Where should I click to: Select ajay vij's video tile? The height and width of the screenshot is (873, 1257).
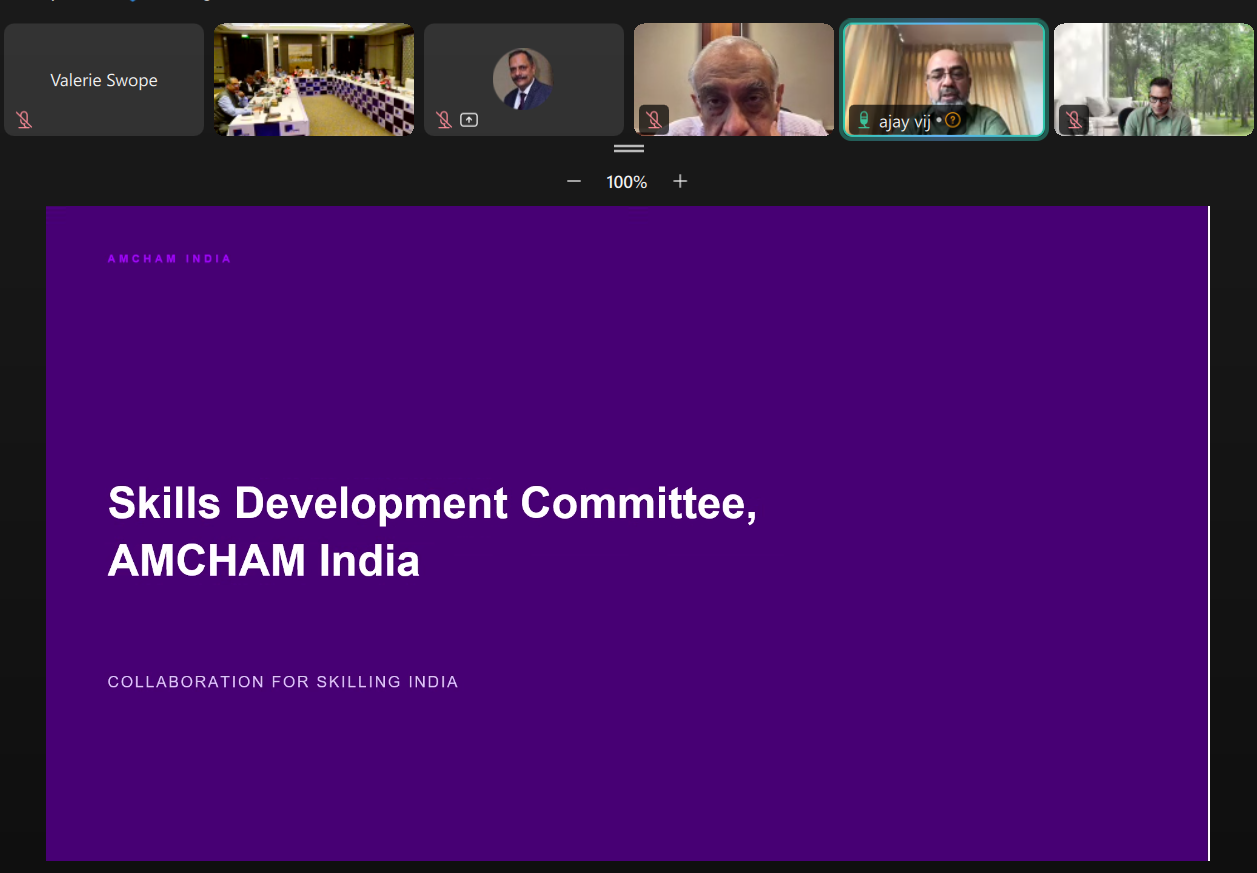[944, 80]
